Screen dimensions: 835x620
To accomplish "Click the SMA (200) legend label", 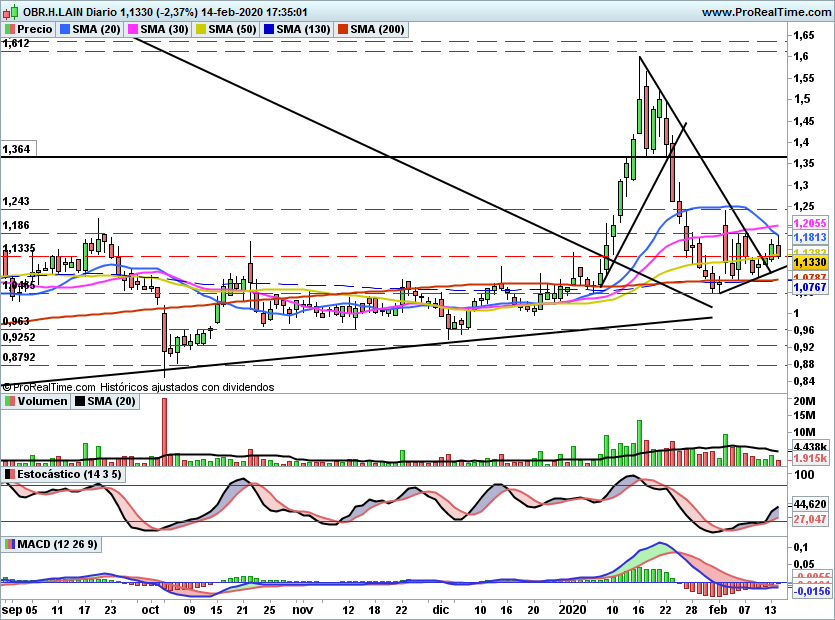I will [x=377, y=29].
